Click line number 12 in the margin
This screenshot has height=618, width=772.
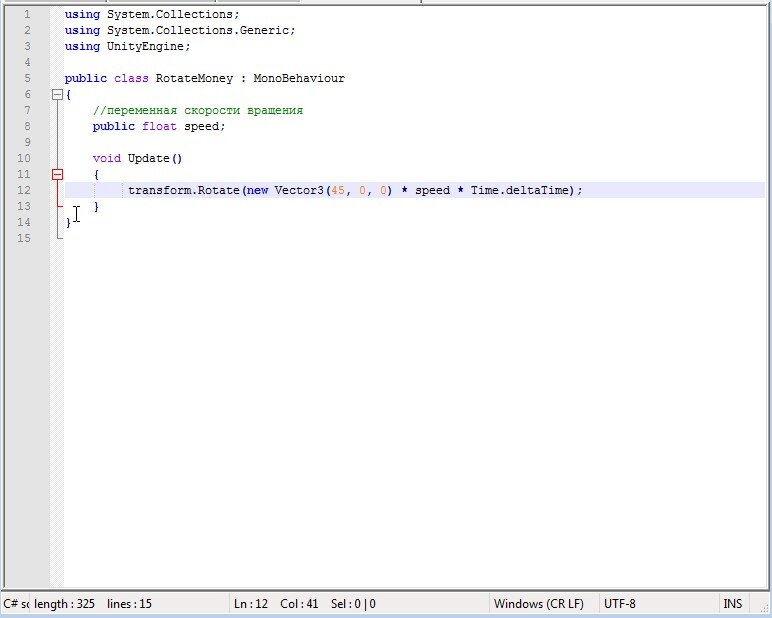(24, 190)
